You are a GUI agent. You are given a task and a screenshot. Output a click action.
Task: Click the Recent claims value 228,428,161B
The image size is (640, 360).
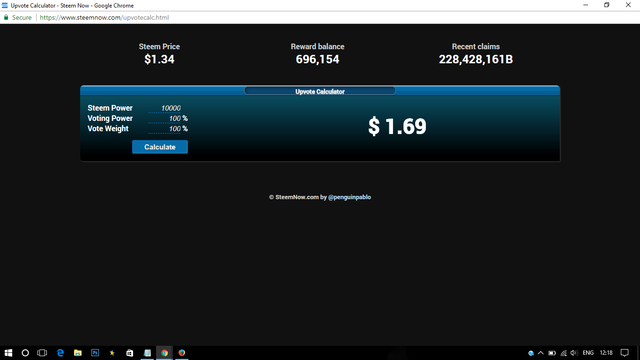point(476,59)
